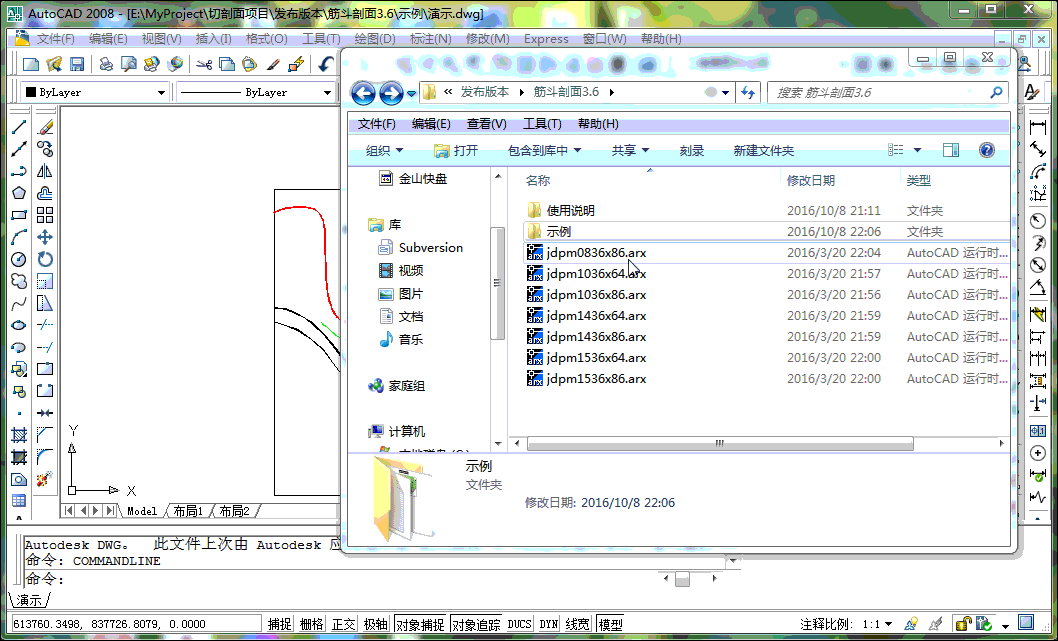Select the Radius dimension tool
The image size is (1058, 641).
pyautogui.click(x=1038, y=221)
